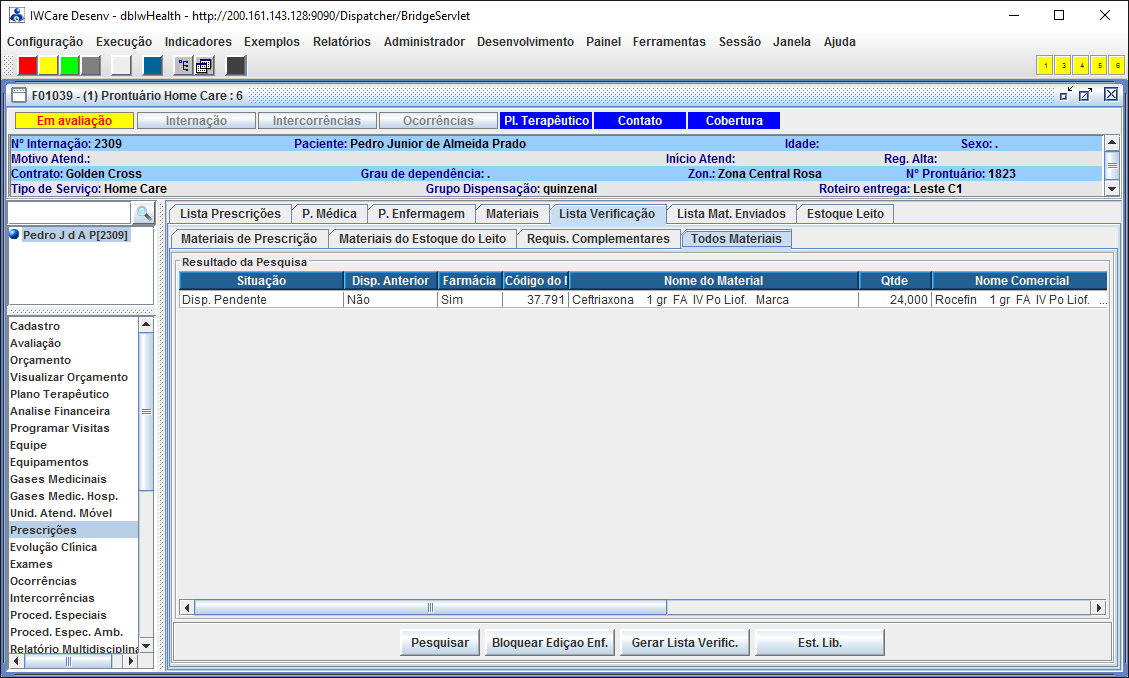Click the dark gray square toolbar button
This screenshot has height=678, width=1129.
236,65
